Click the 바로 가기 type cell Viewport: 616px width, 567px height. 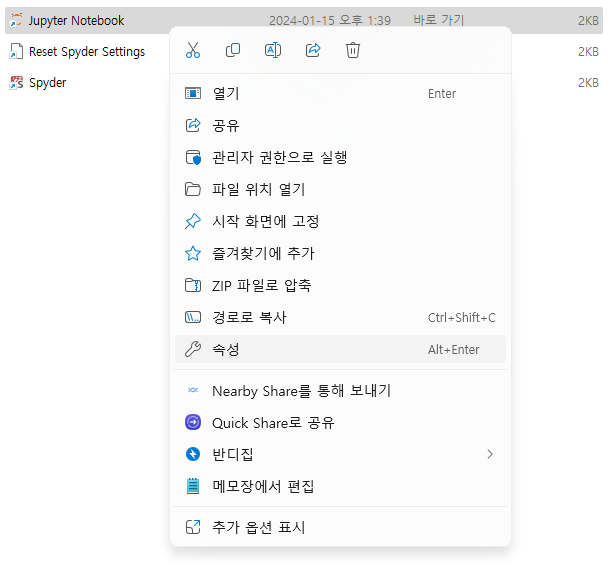438,20
